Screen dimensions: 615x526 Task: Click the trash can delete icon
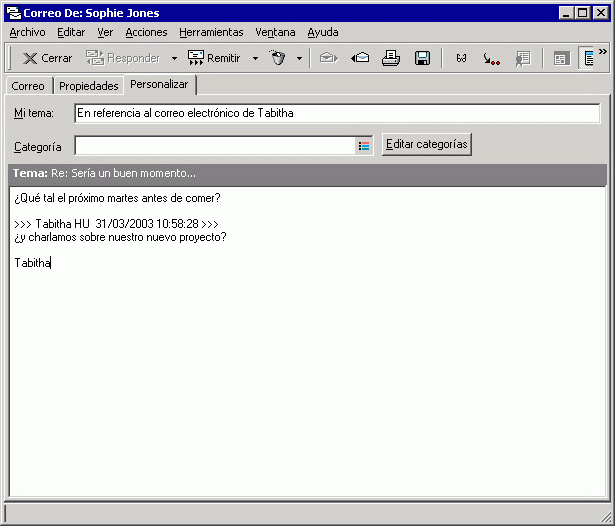[x=278, y=58]
